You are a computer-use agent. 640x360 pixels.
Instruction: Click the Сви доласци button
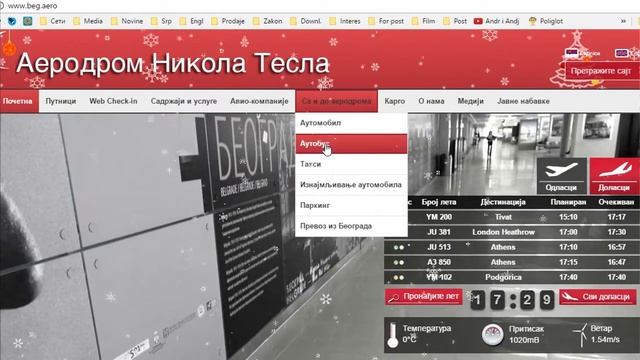click(x=598, y=297)
